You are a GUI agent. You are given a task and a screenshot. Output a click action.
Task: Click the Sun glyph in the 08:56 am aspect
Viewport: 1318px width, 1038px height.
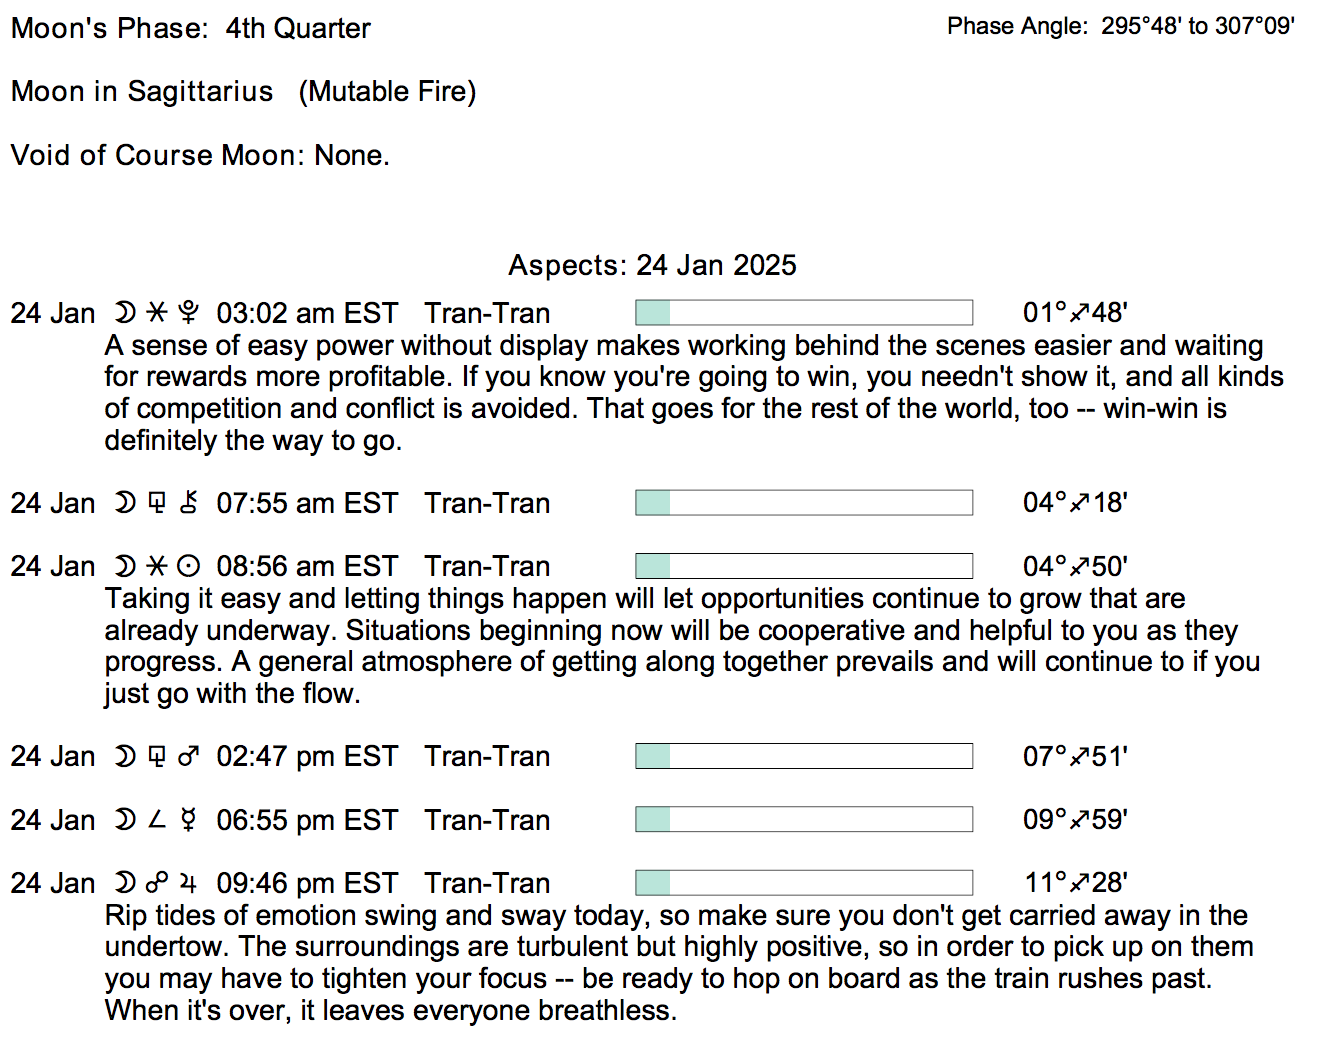pyautogui.click(x=188, y=567)
